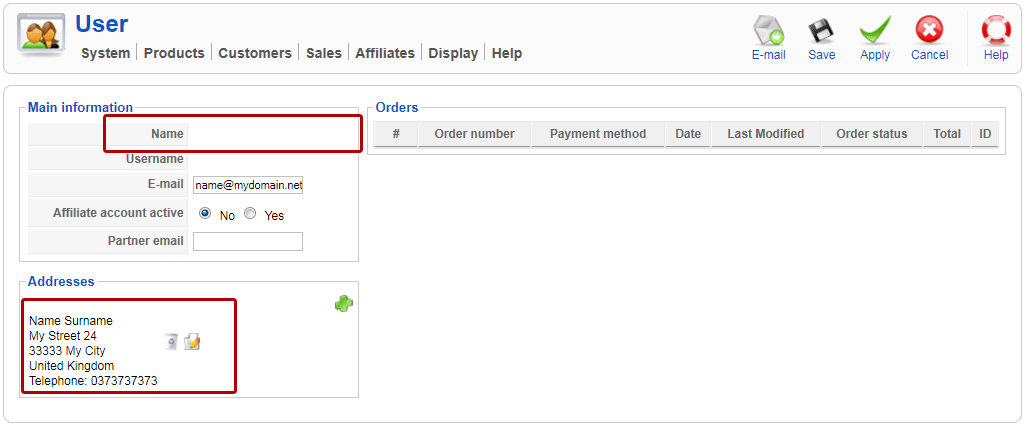1025x428 pixels.
Task: Focus the Partner email text field
Action: point(248,241)
